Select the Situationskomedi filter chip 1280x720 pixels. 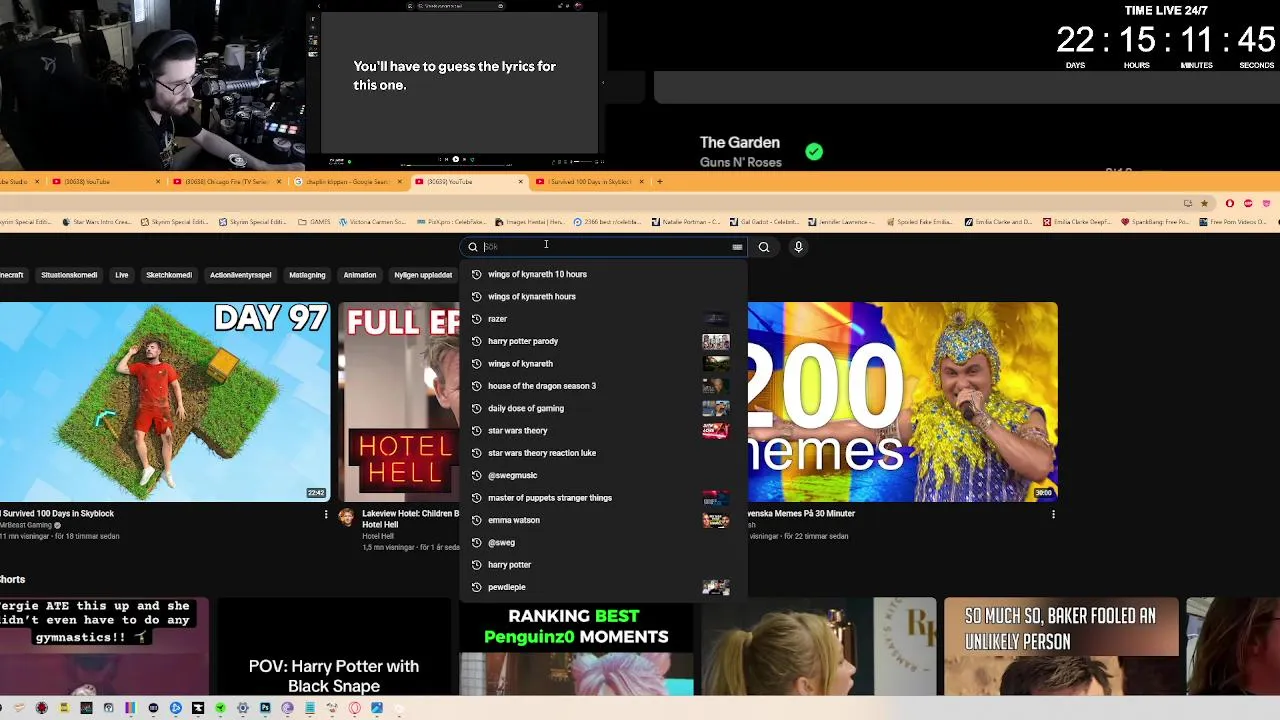(69, 275)
